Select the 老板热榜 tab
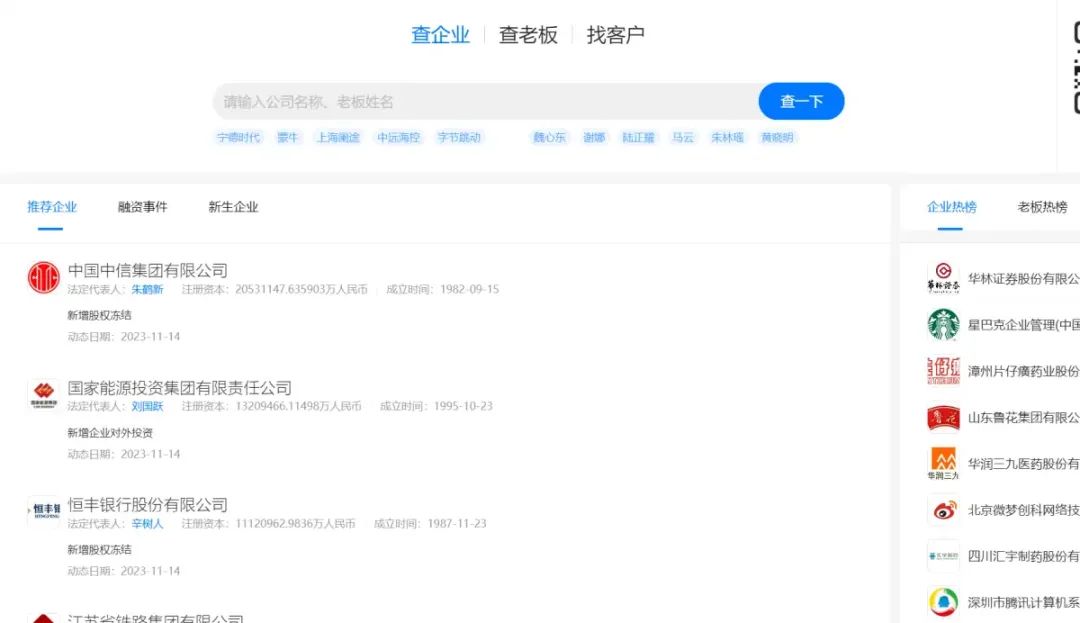This screenshot has height=623, width=1080. click(1043, 207)
